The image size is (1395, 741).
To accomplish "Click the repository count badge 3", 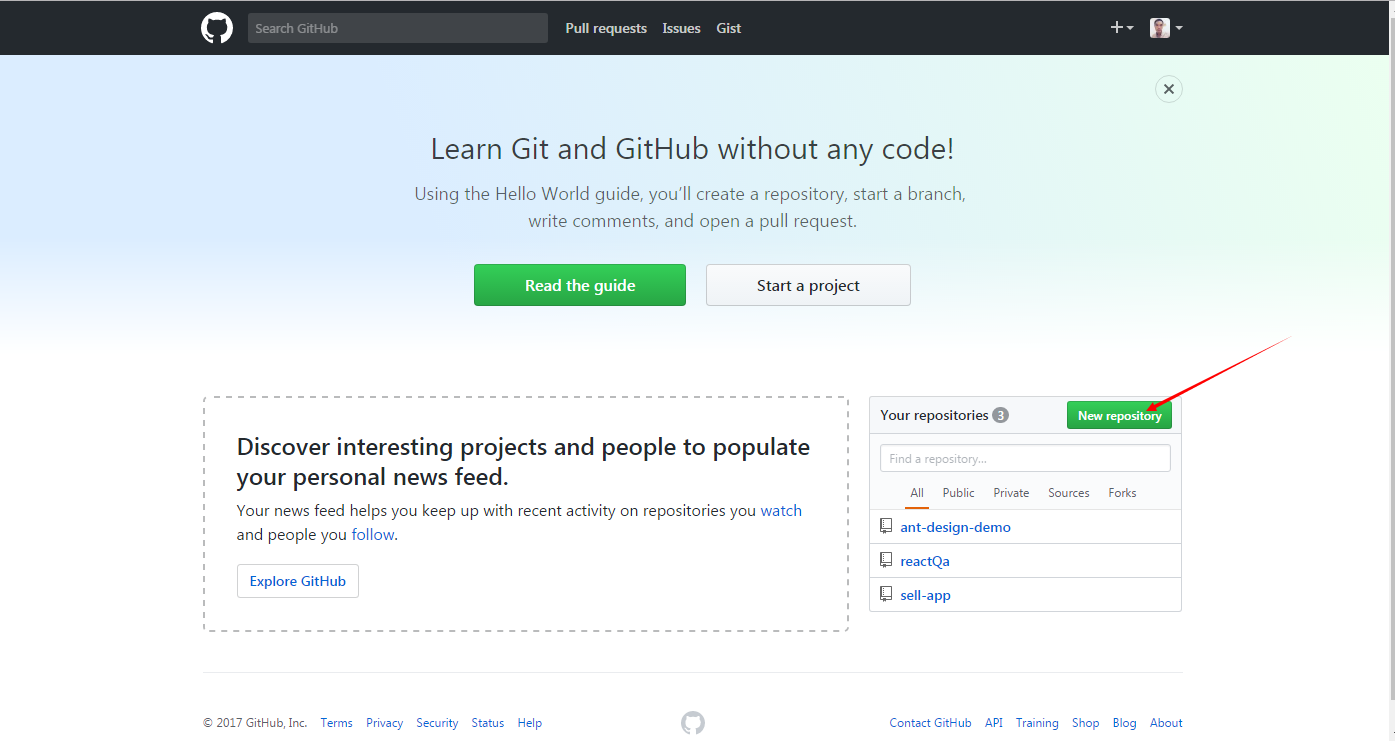I will coord(1000,415).
